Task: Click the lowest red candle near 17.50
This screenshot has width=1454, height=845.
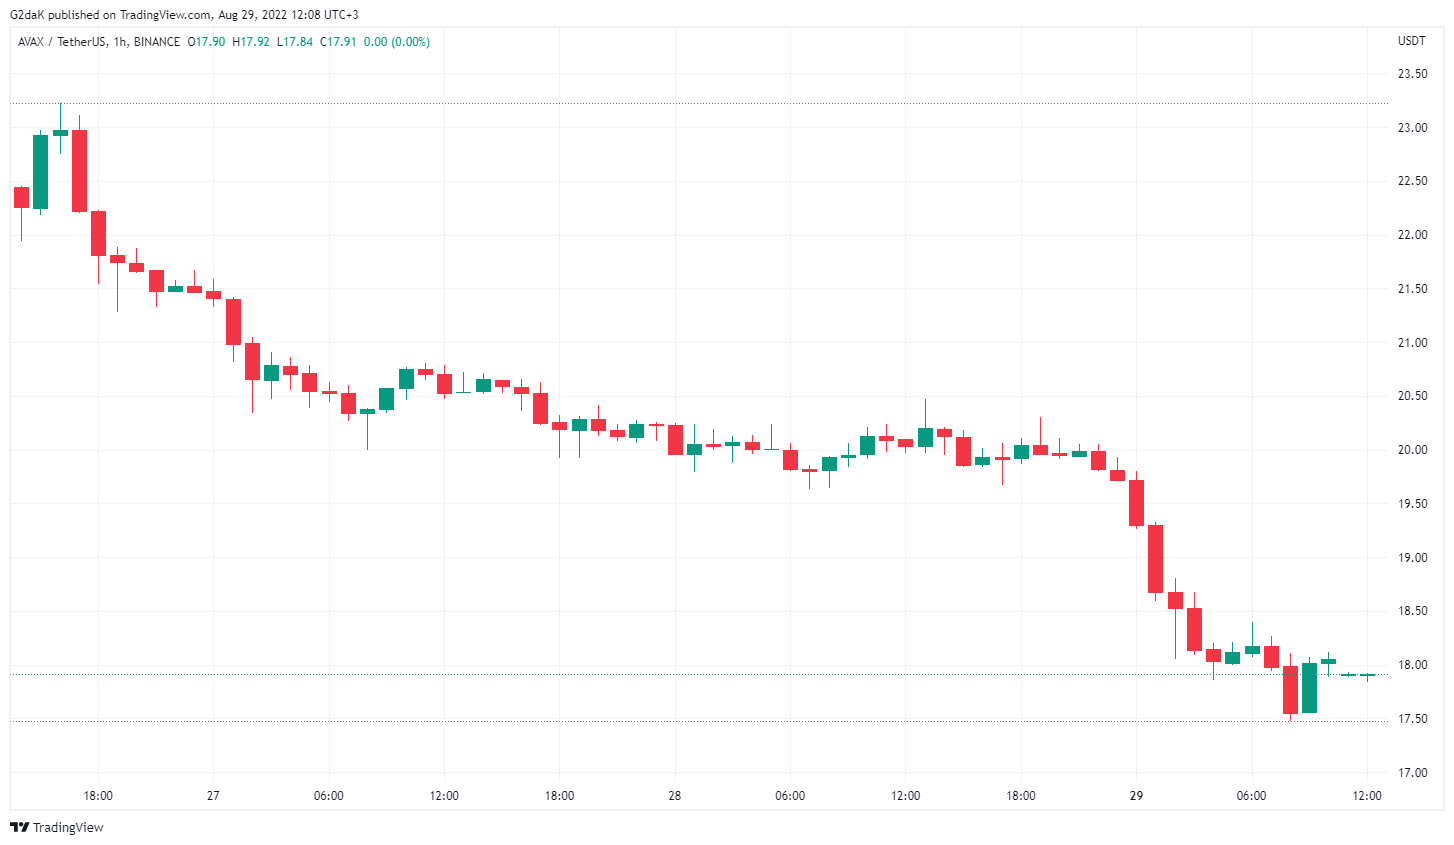Action: pyautogui.click(x=1290, y=690)
